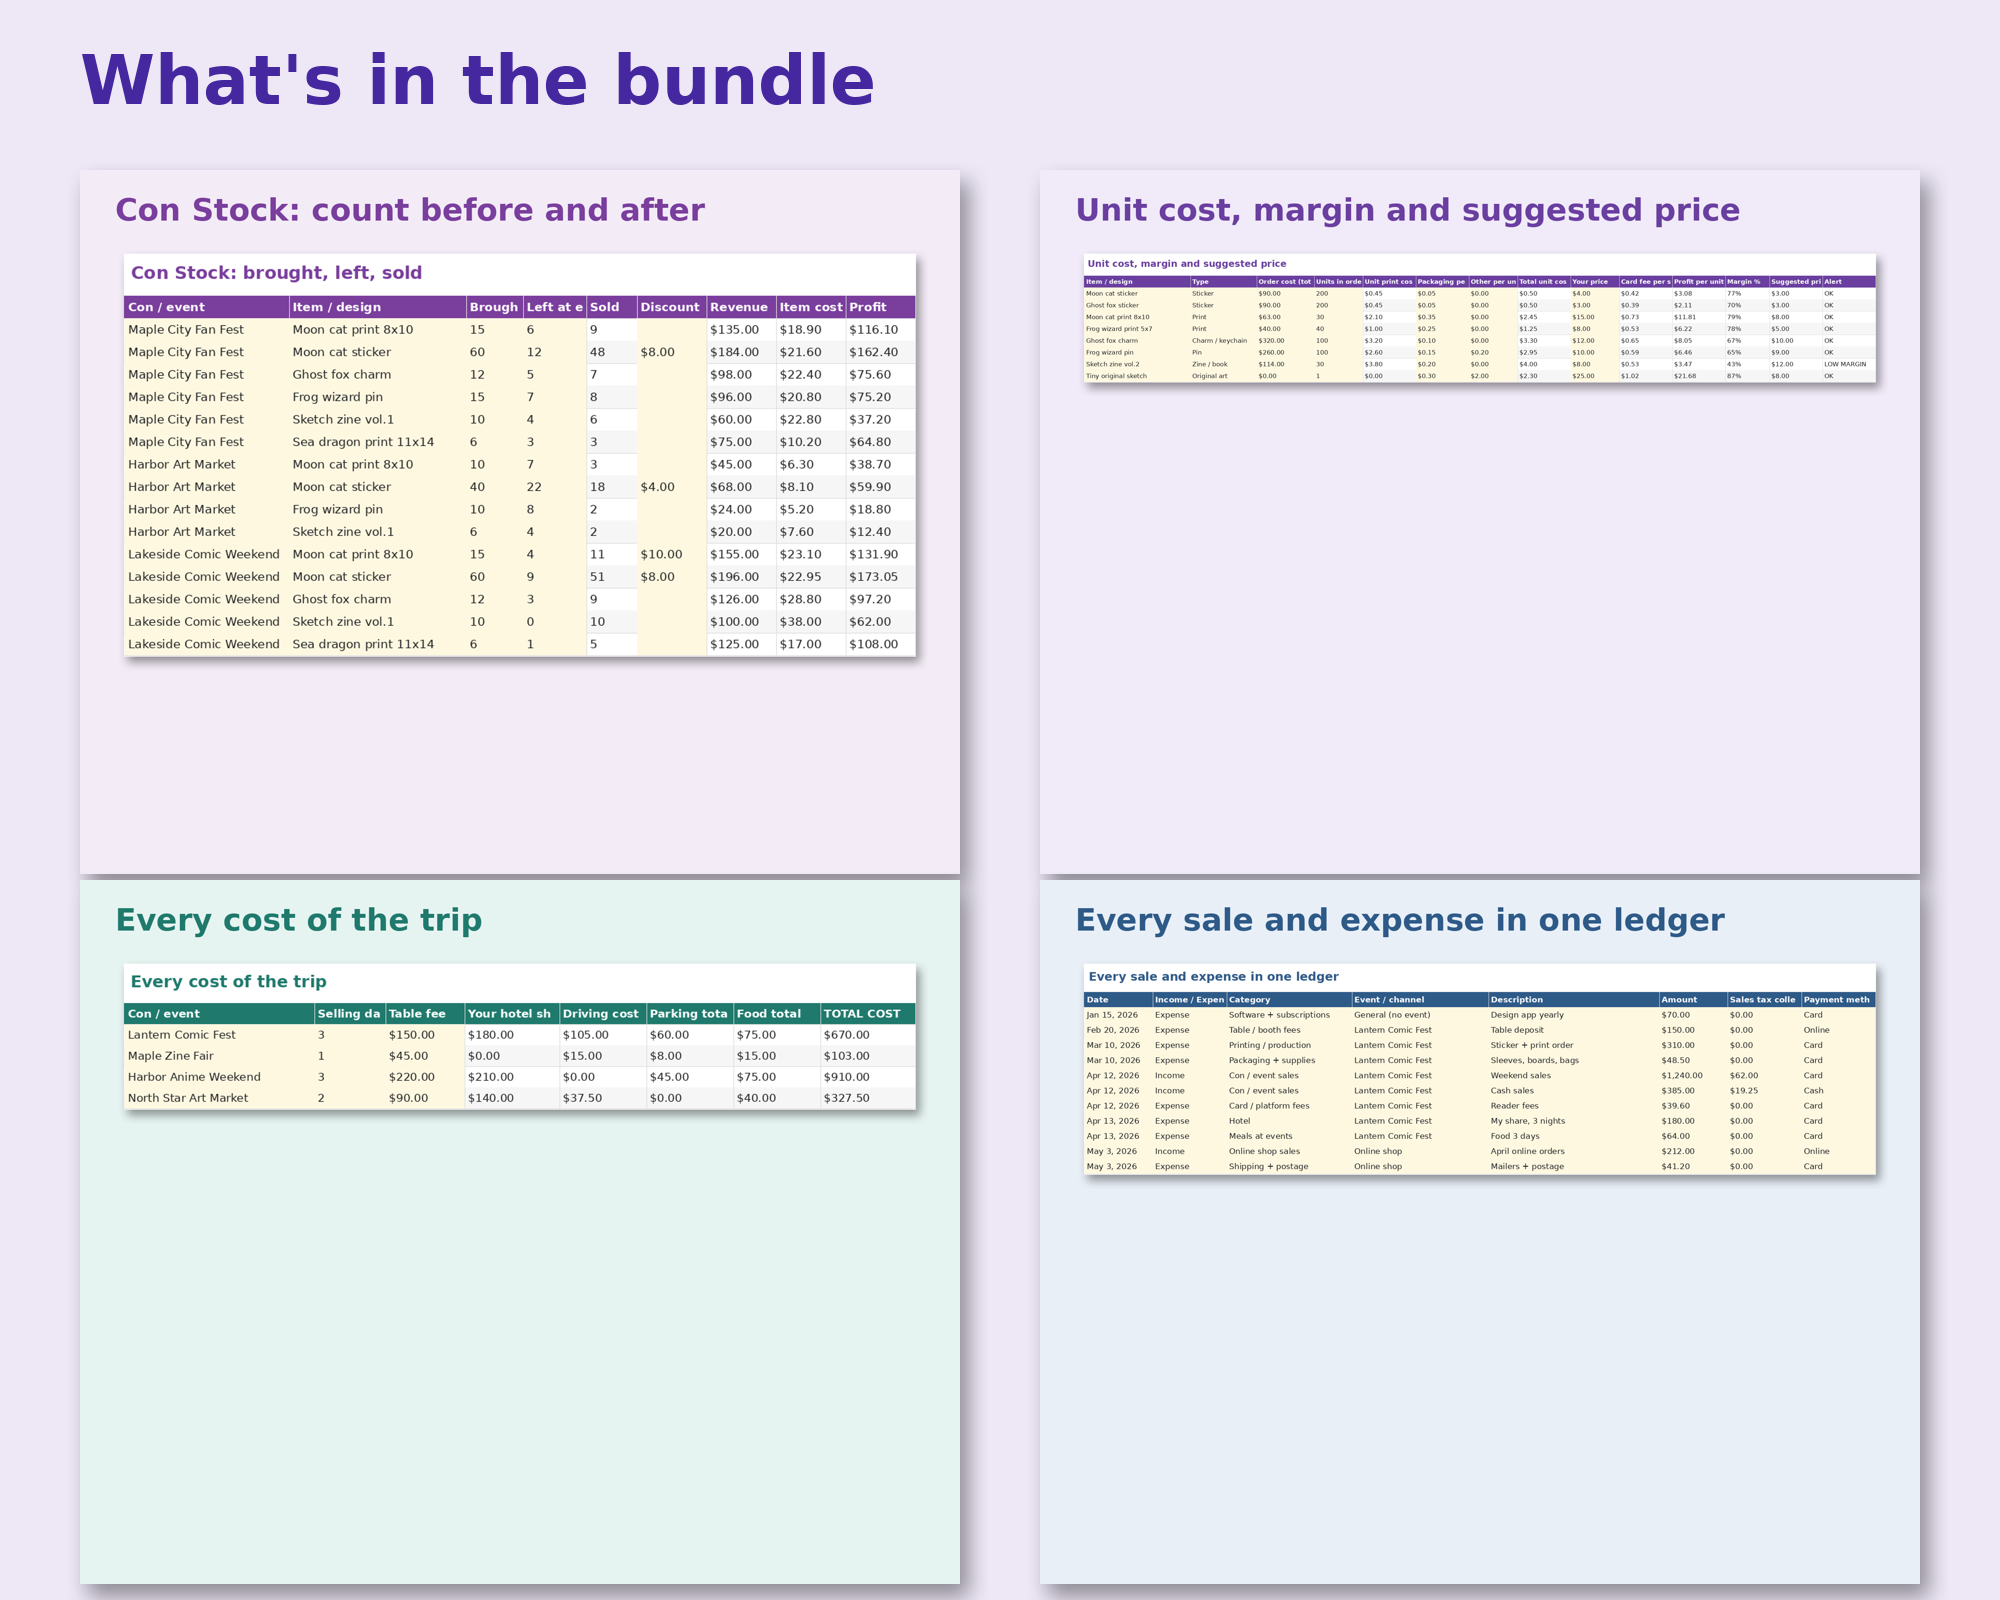Select the "April online orders" description
The height and width of the screenshot is (1600, 2000).
coord(1573,1151)
